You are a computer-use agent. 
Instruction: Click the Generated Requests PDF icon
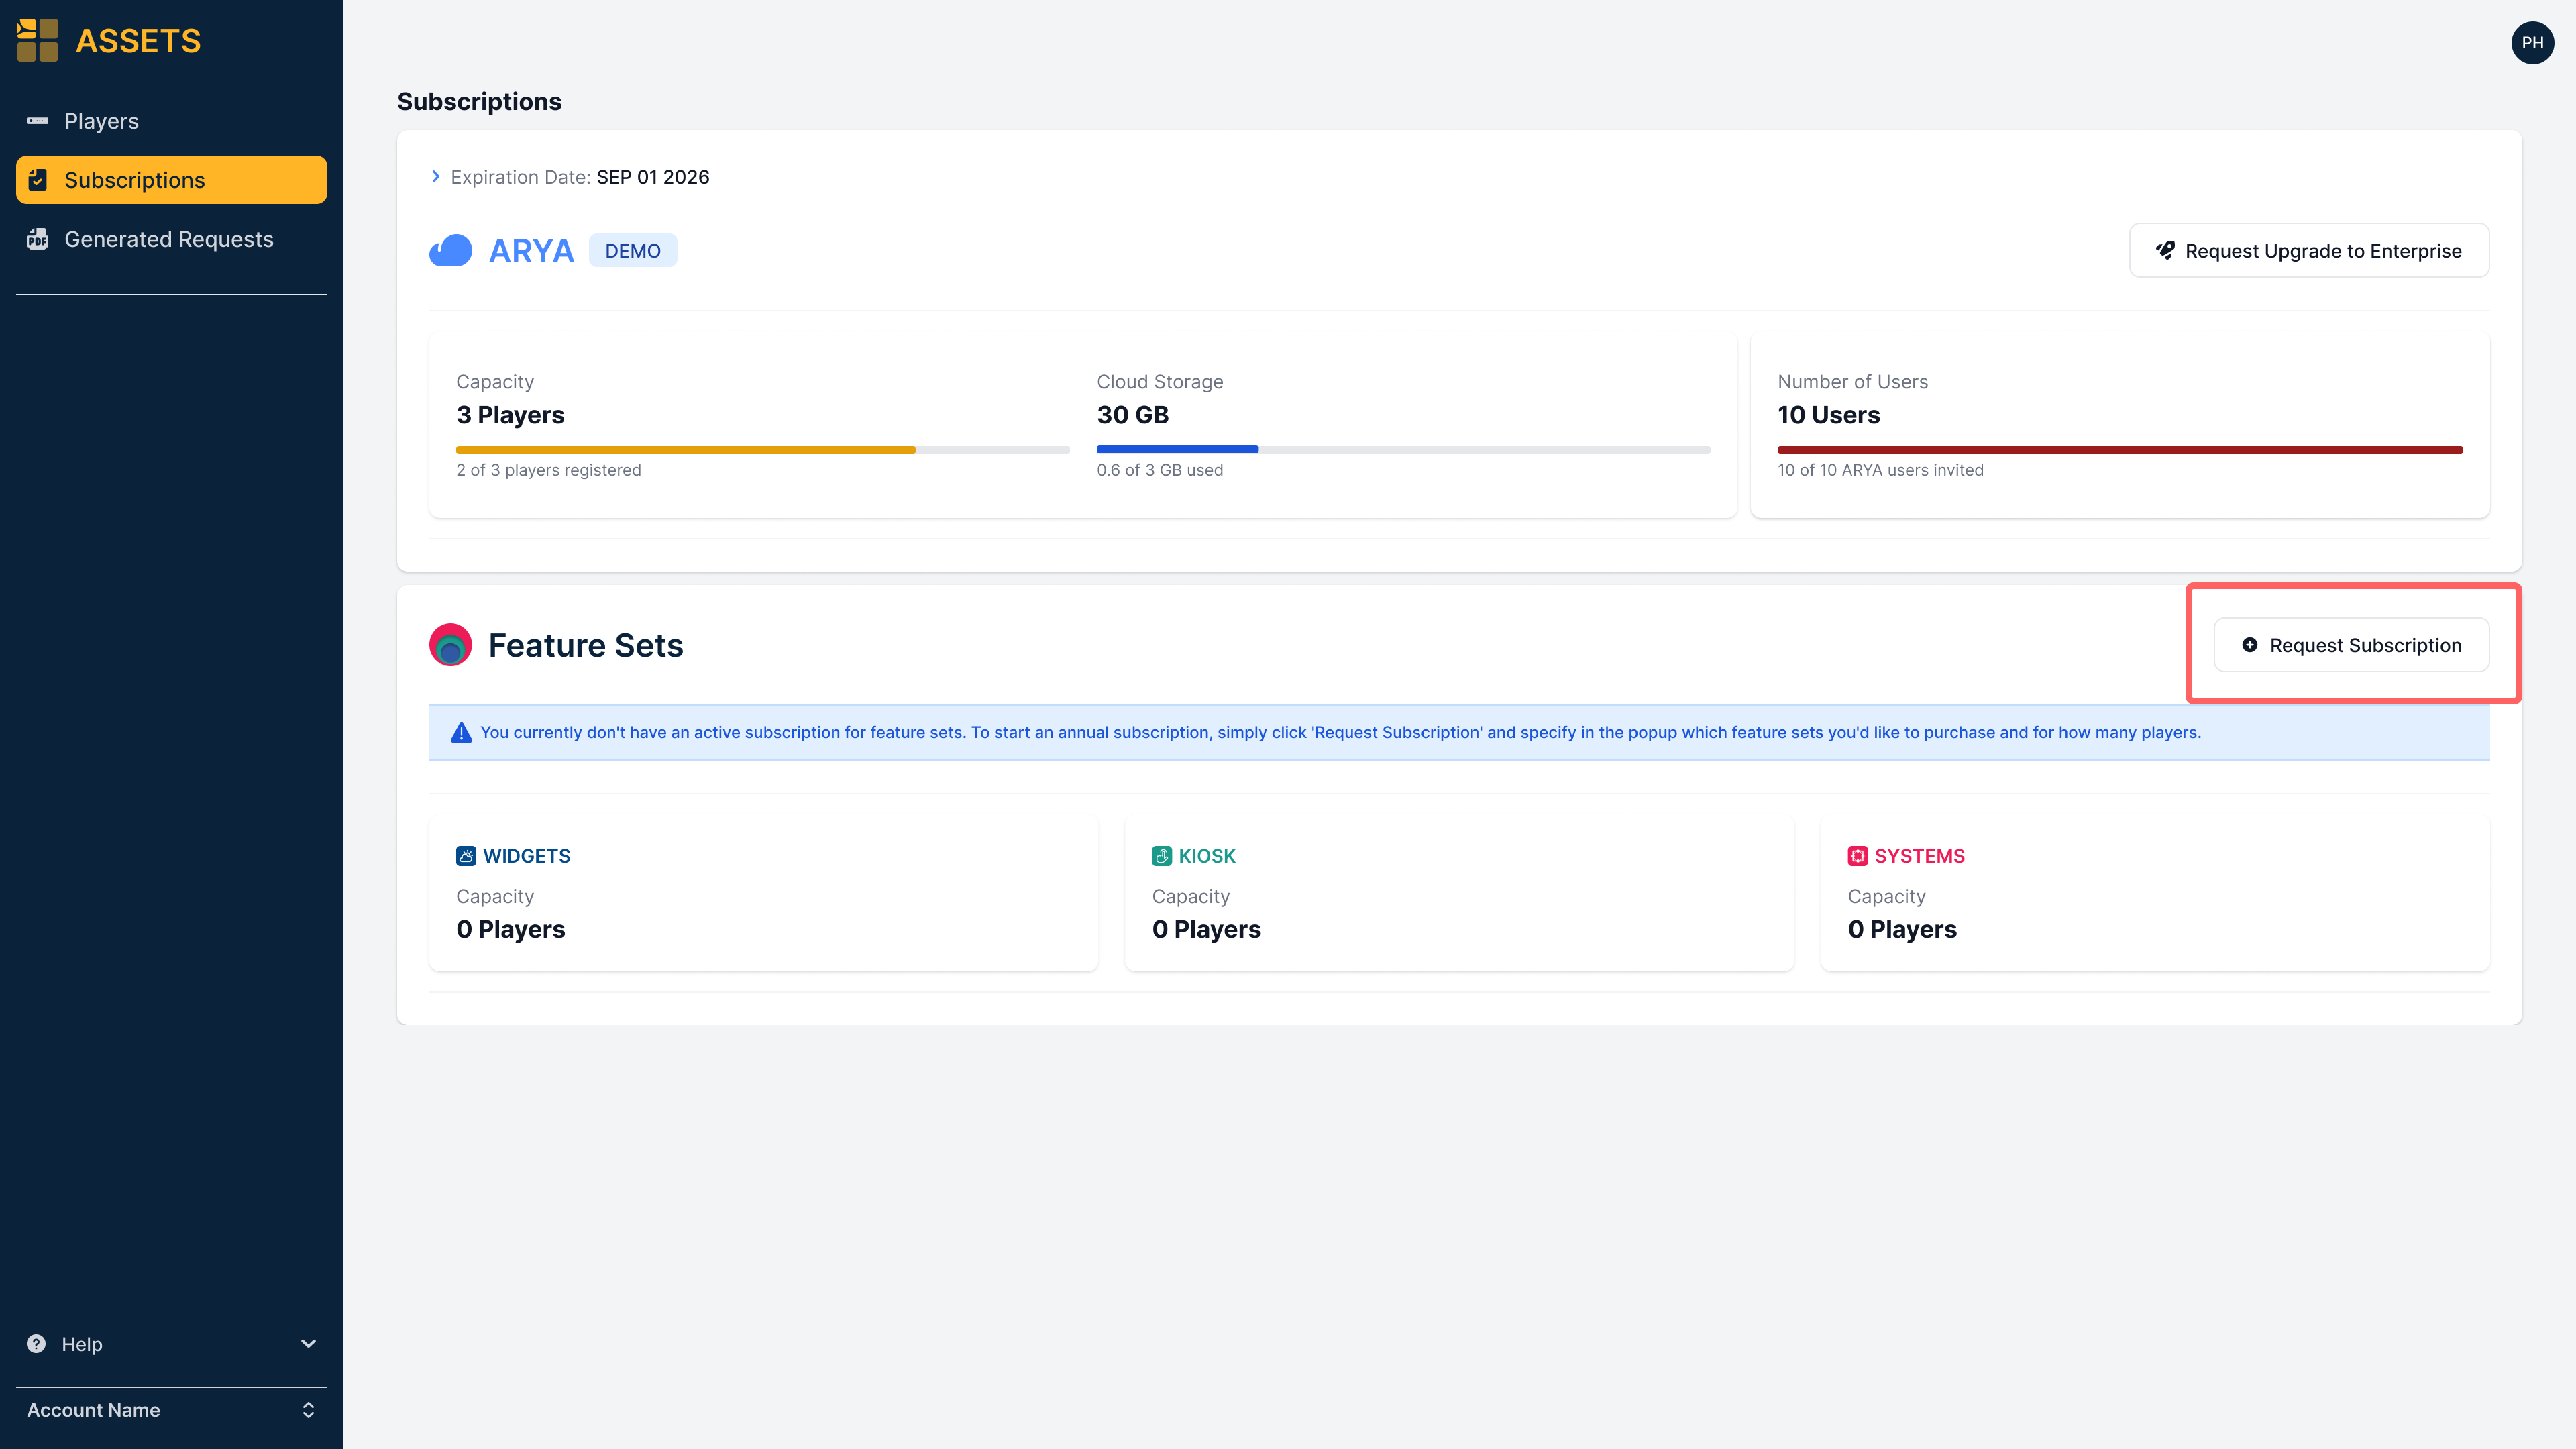coord(37,239)
